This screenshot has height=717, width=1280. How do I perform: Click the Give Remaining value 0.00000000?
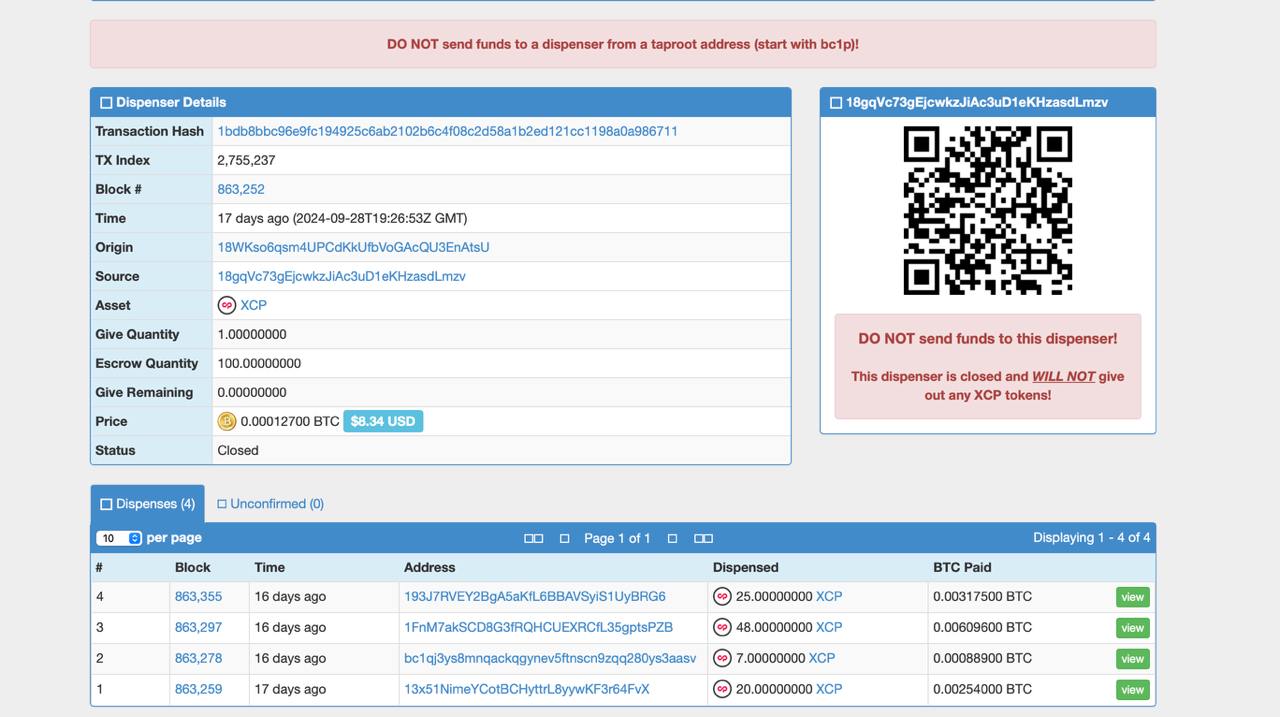pyautogui.click(x=252, y=392)
